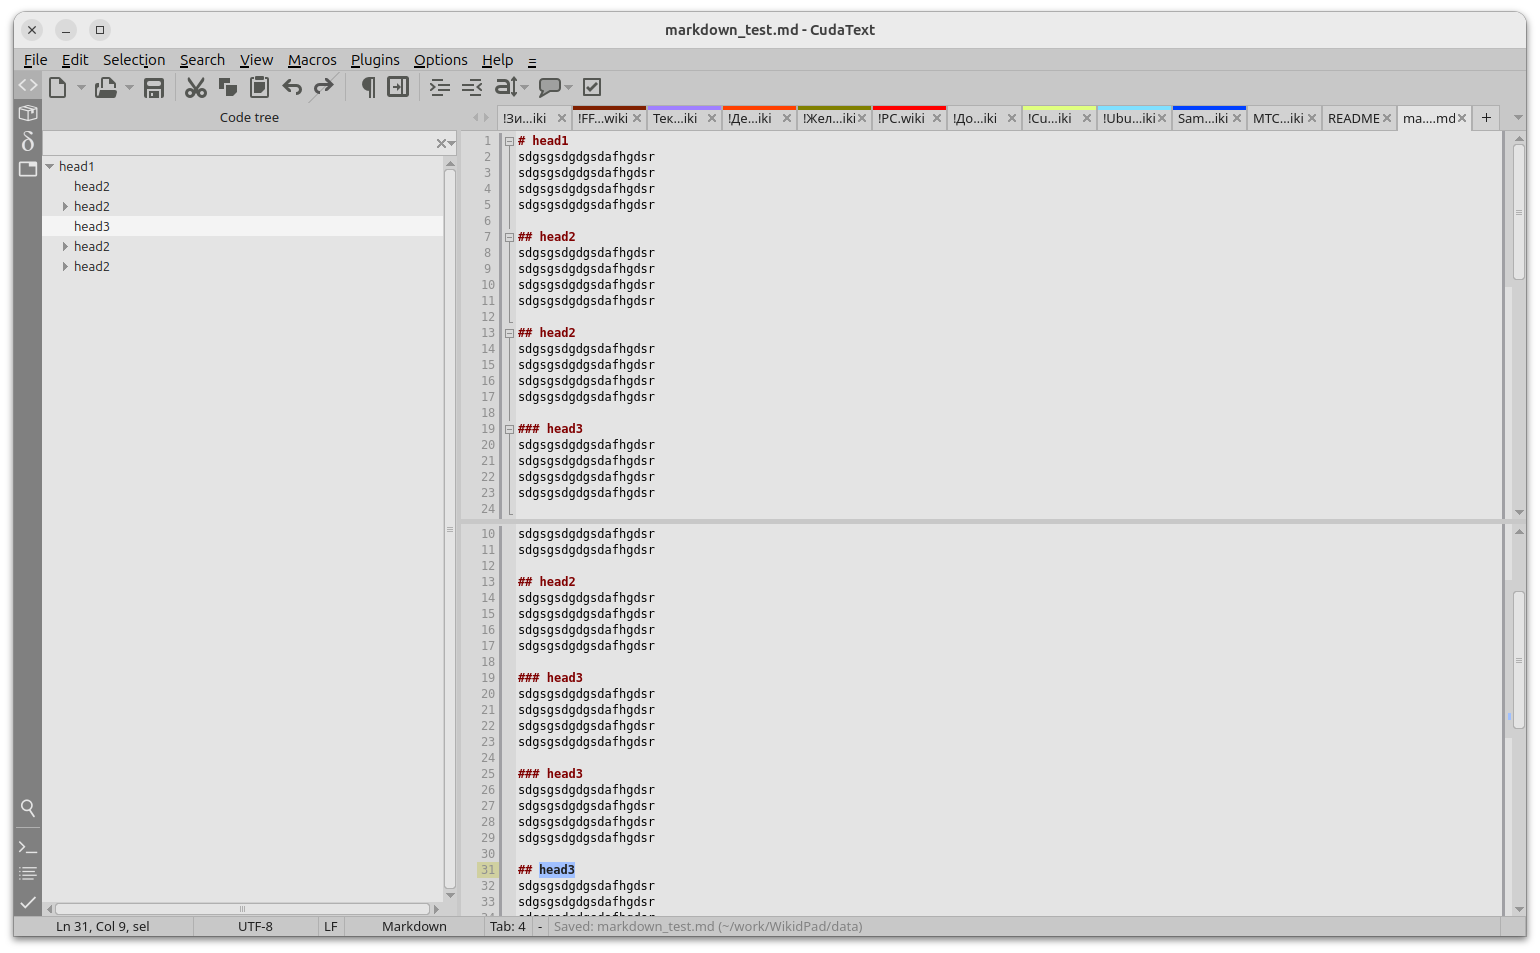This screenshot has width=1540, height=953.
Task: Open the Plugins menu
Action: [375, 60]
